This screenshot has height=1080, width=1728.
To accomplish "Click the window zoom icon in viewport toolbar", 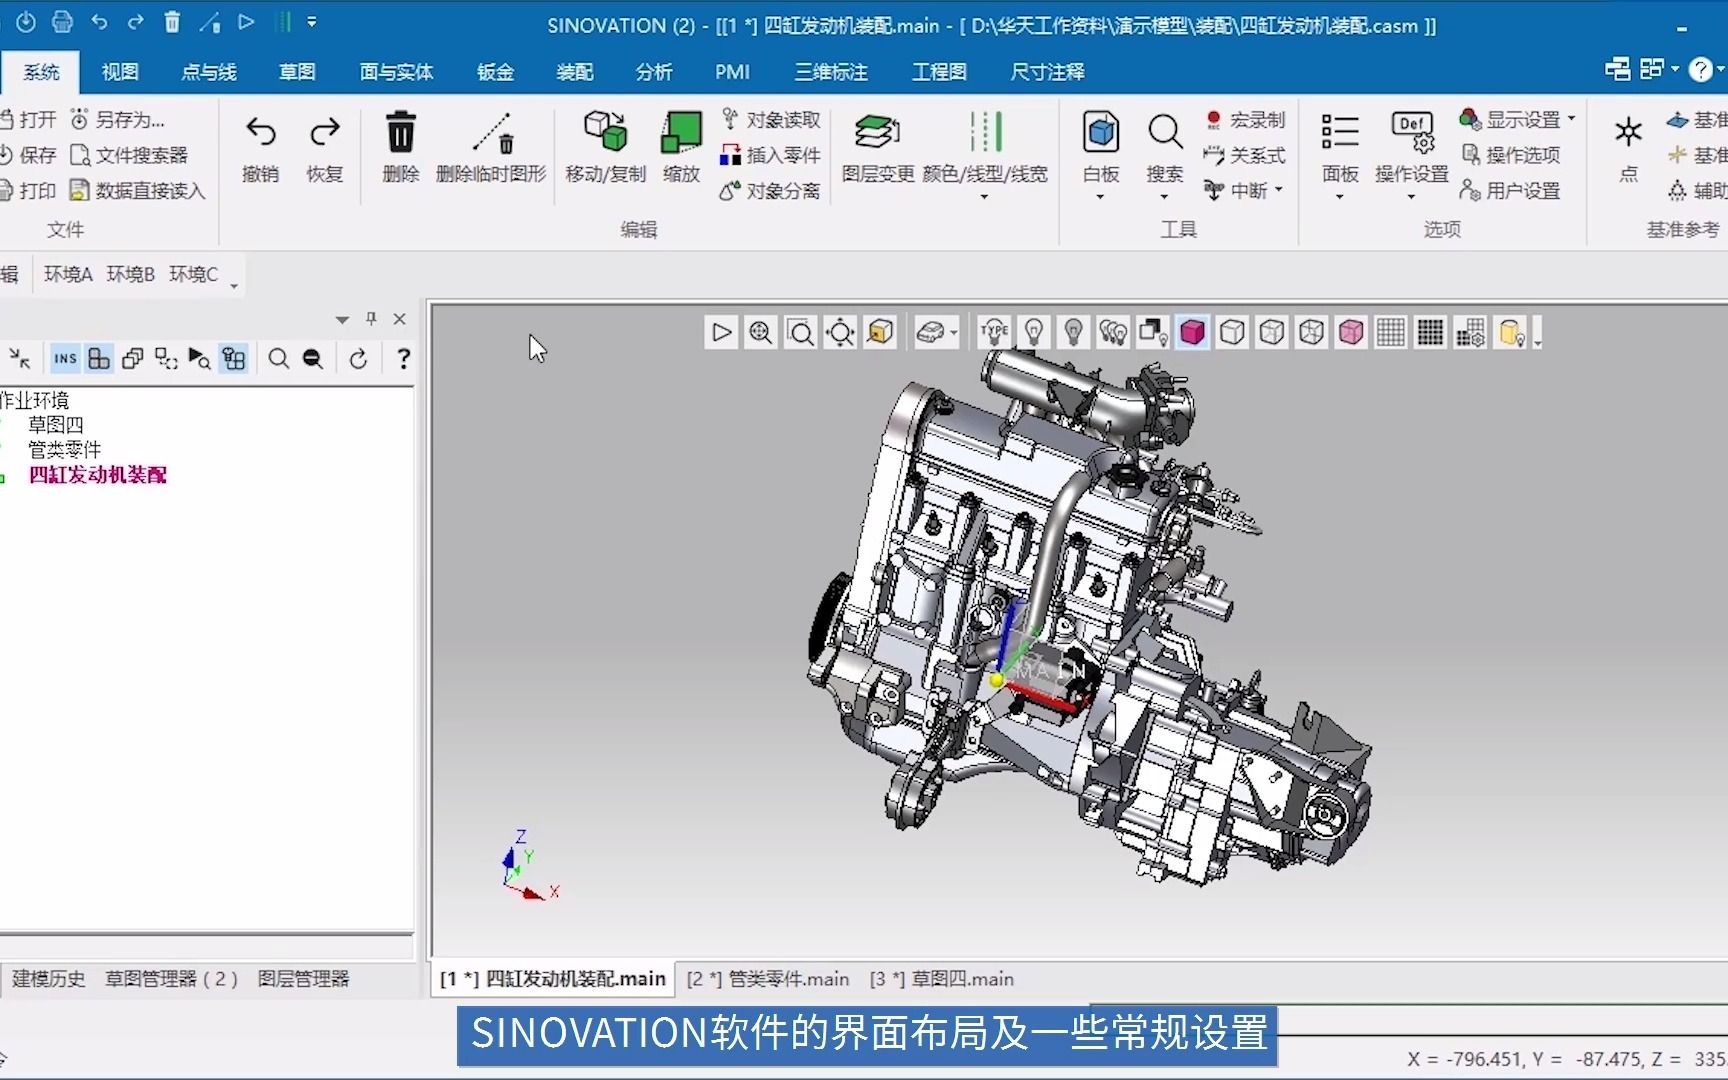I will 801,332.
